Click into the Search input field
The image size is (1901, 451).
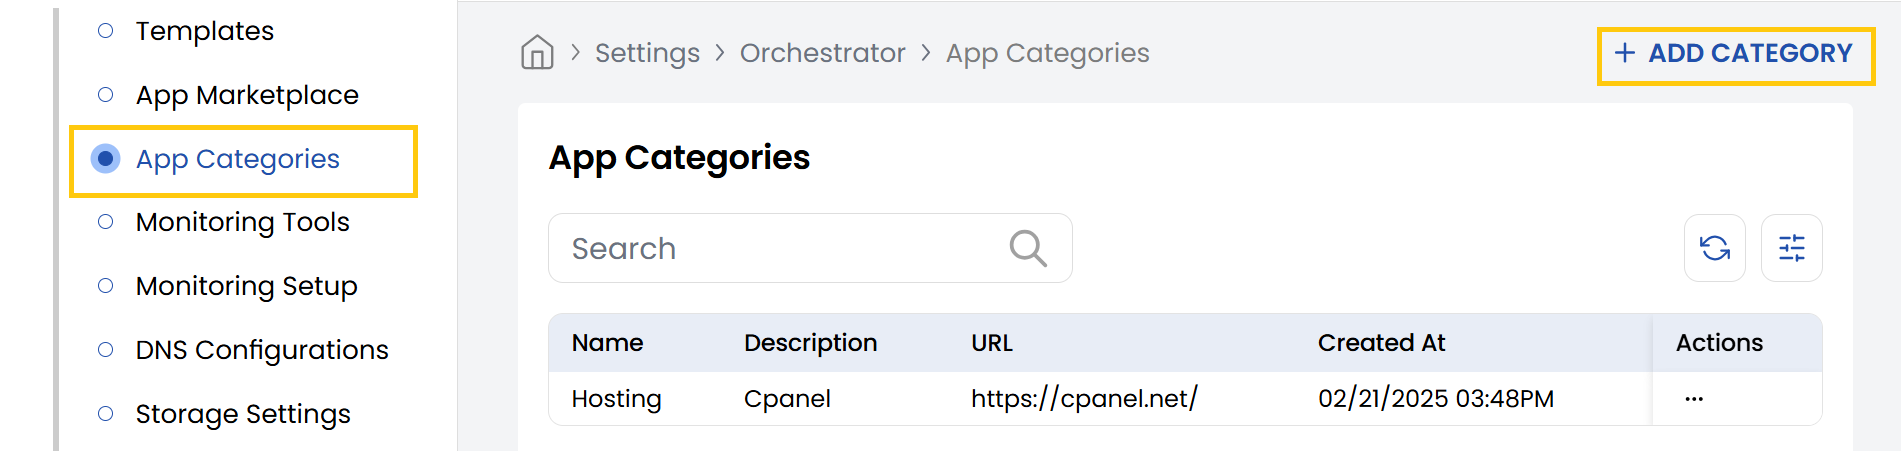780,248
